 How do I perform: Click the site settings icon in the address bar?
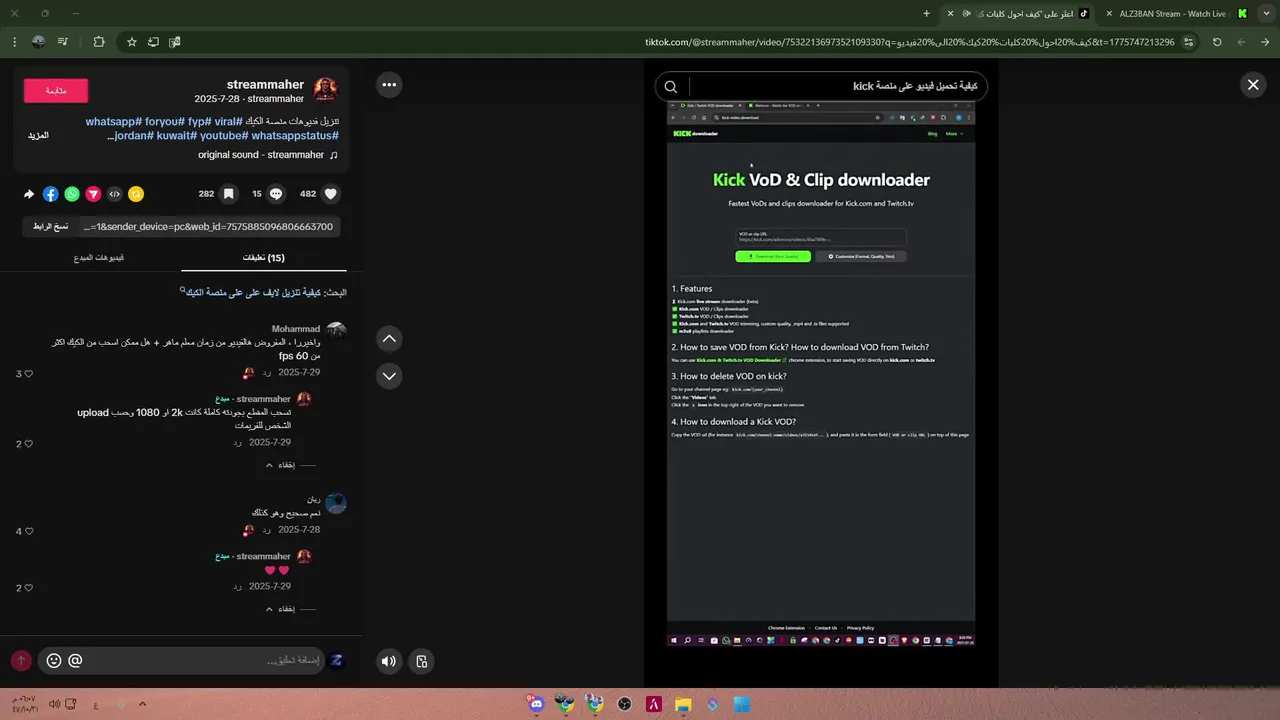click(x=1188, y=42)
